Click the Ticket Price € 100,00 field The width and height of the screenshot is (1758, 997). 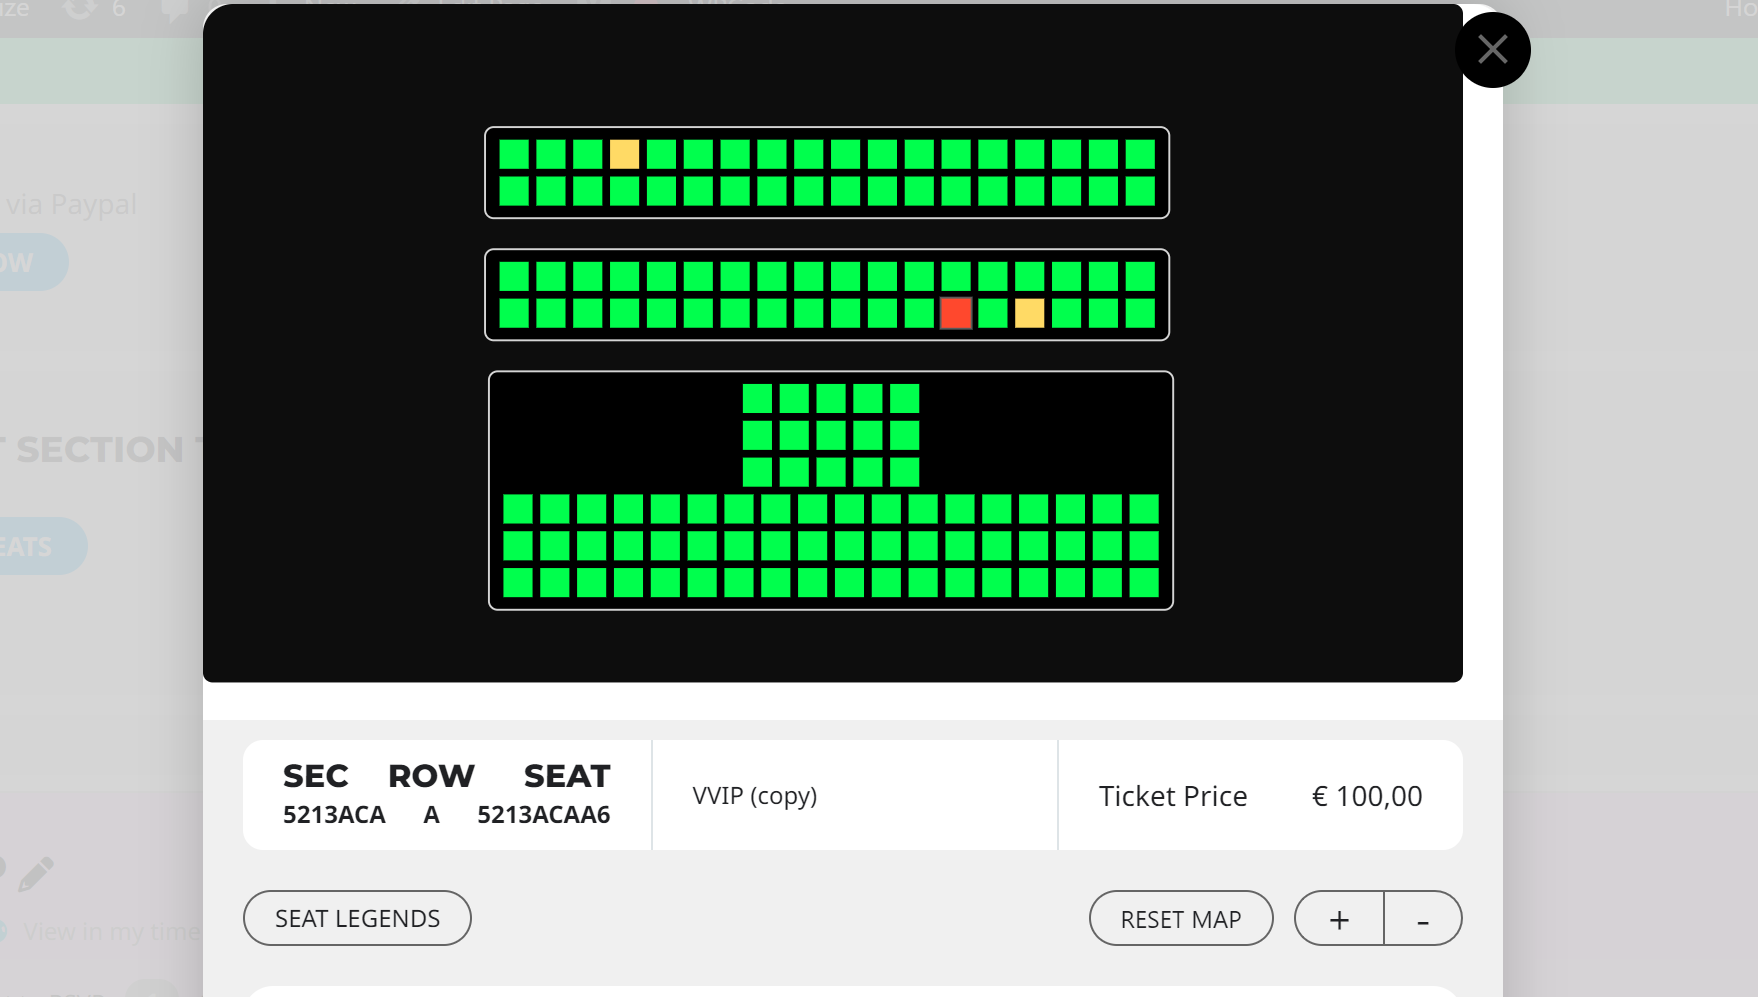tap(1260, 796)
